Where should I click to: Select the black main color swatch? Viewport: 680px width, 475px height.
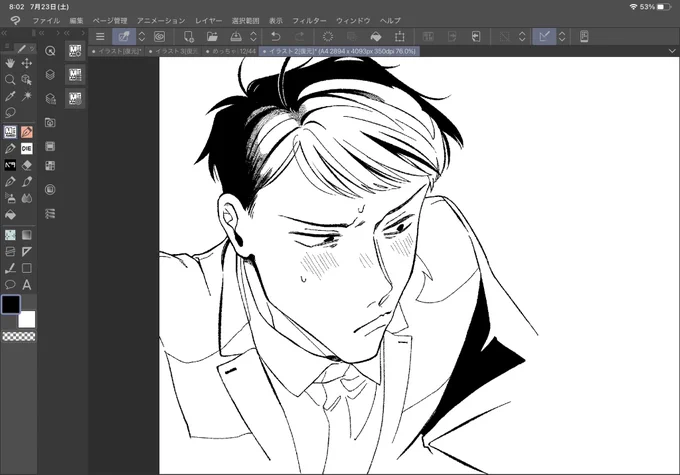11,304
